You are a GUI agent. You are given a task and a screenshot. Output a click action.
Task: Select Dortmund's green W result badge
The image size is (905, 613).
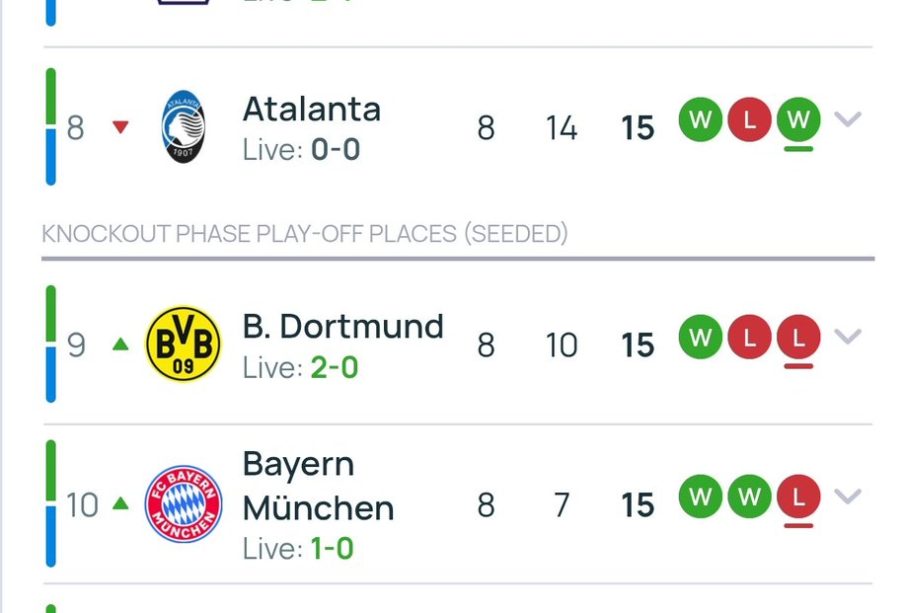point(700,337)
